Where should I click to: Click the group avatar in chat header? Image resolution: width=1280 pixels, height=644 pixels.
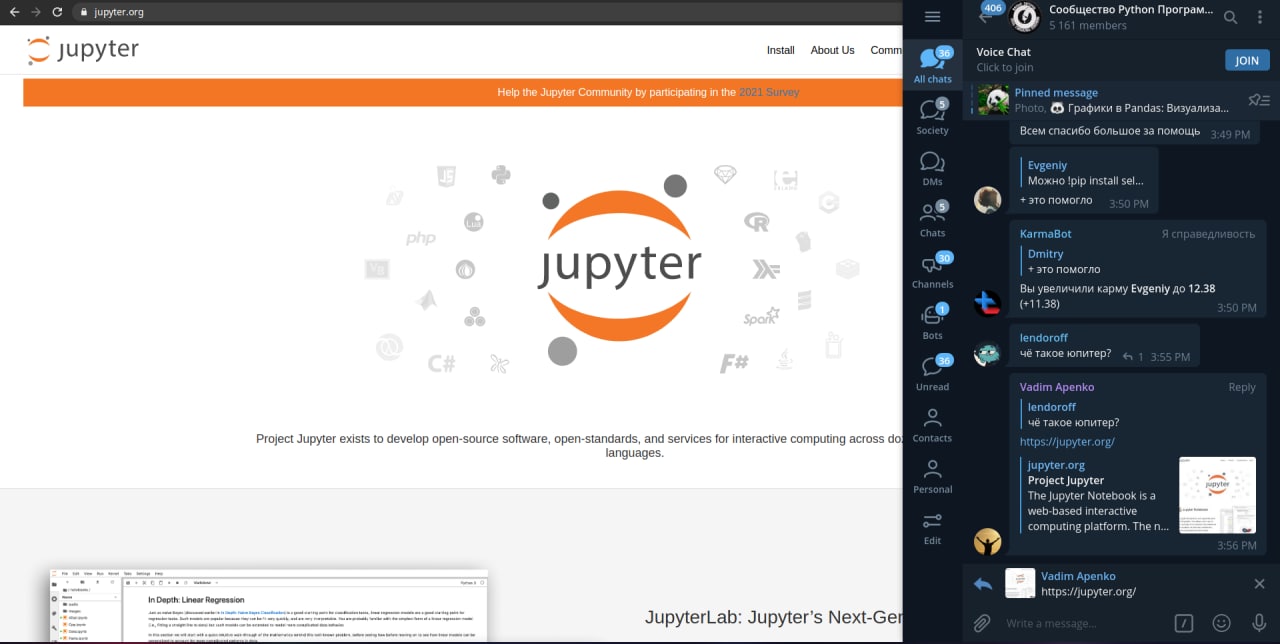point(1024,17)
